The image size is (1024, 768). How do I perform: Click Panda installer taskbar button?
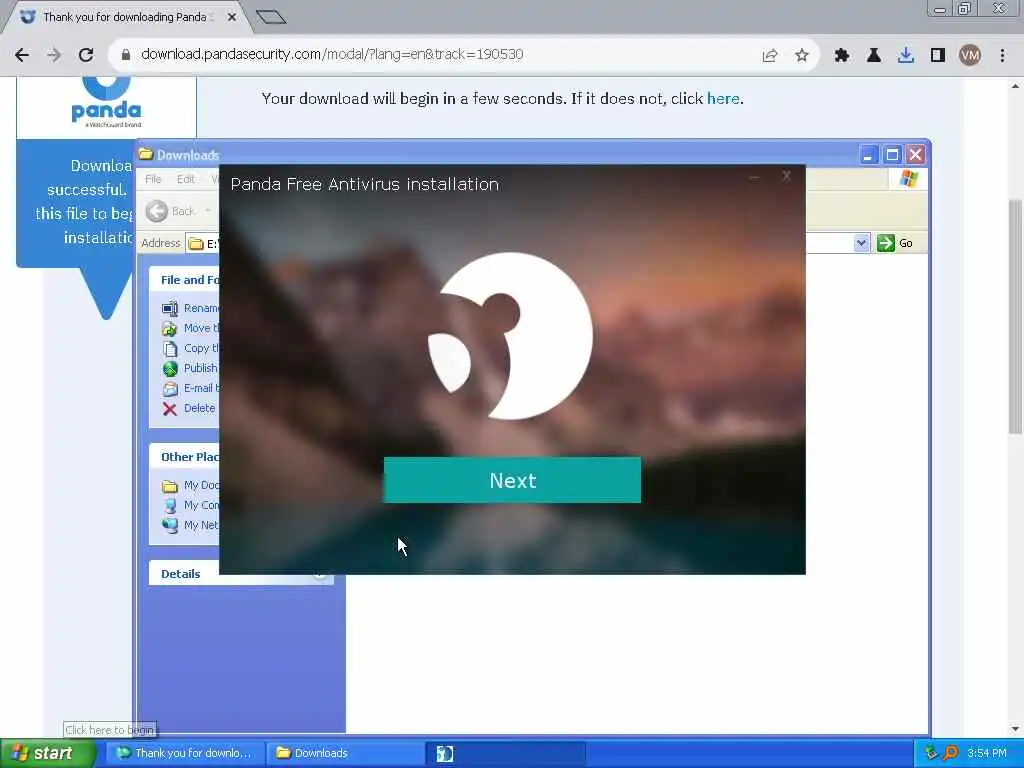505,753
